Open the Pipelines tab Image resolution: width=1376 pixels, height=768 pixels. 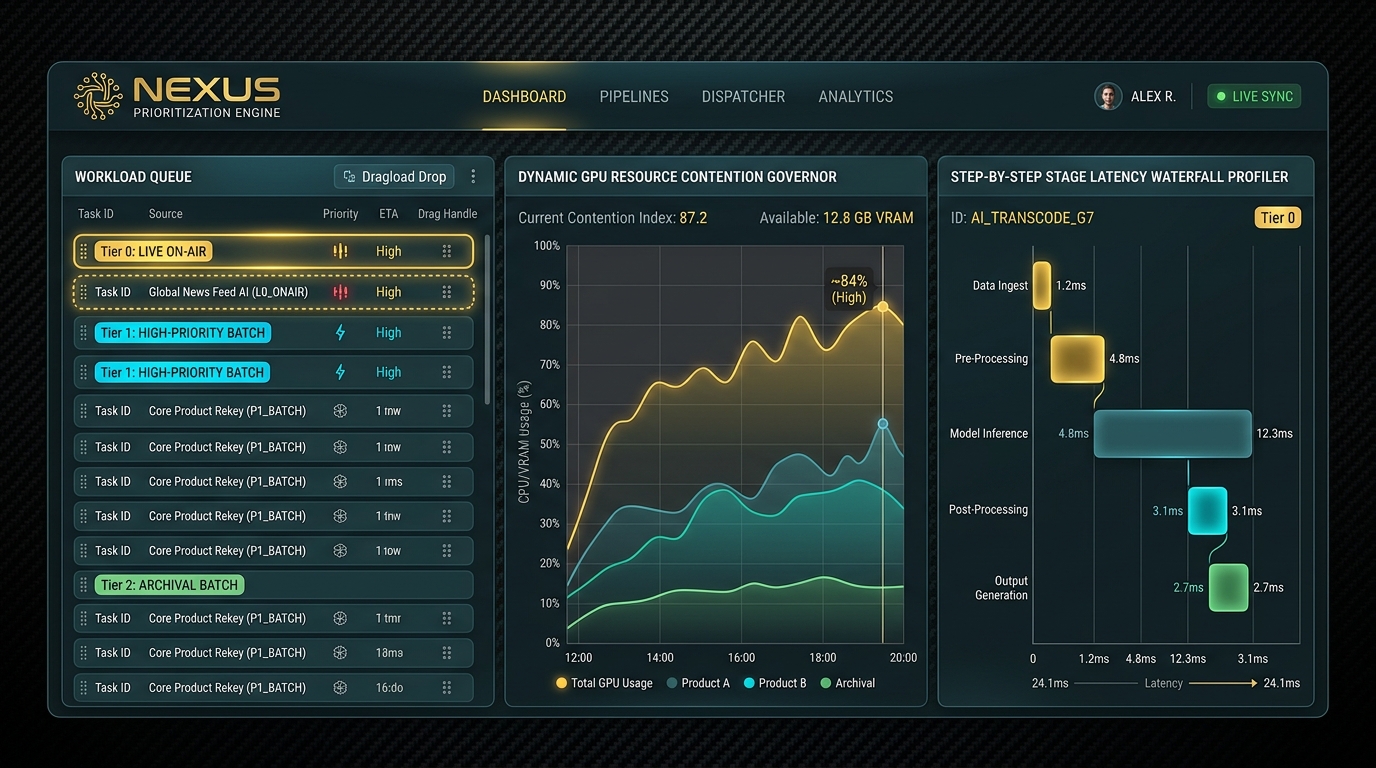point(634,97)
